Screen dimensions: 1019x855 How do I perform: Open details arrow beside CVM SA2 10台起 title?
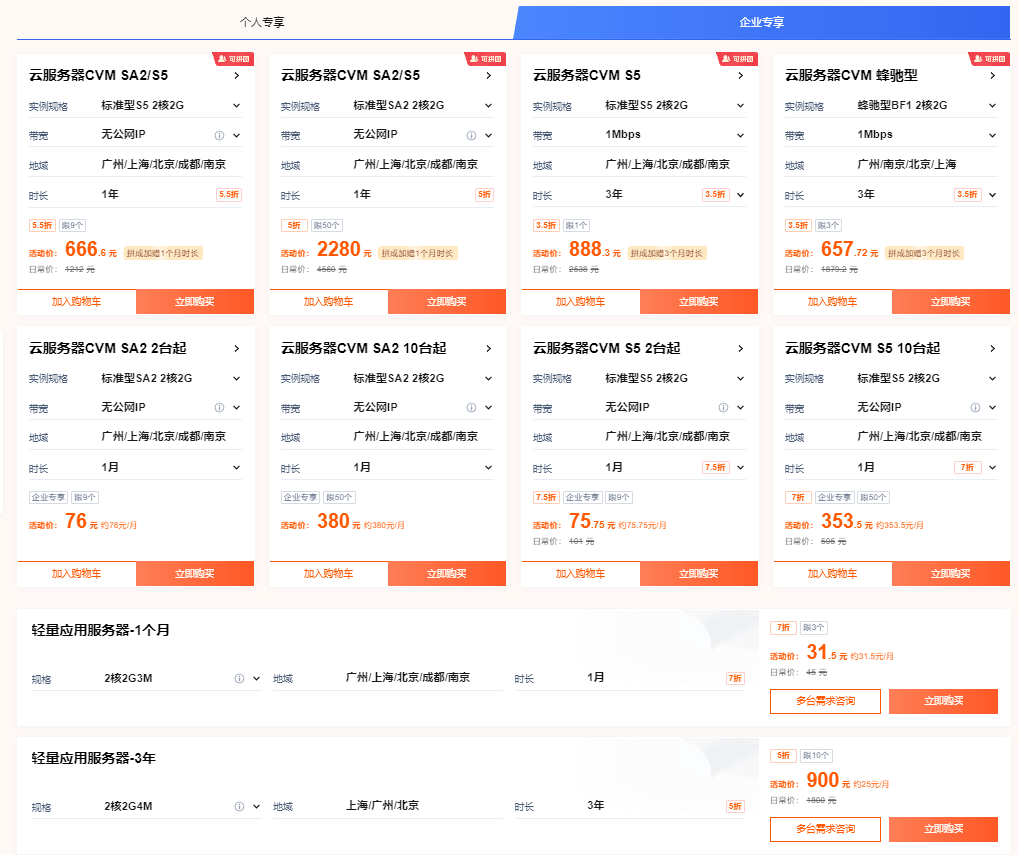(x=489, y=348)
